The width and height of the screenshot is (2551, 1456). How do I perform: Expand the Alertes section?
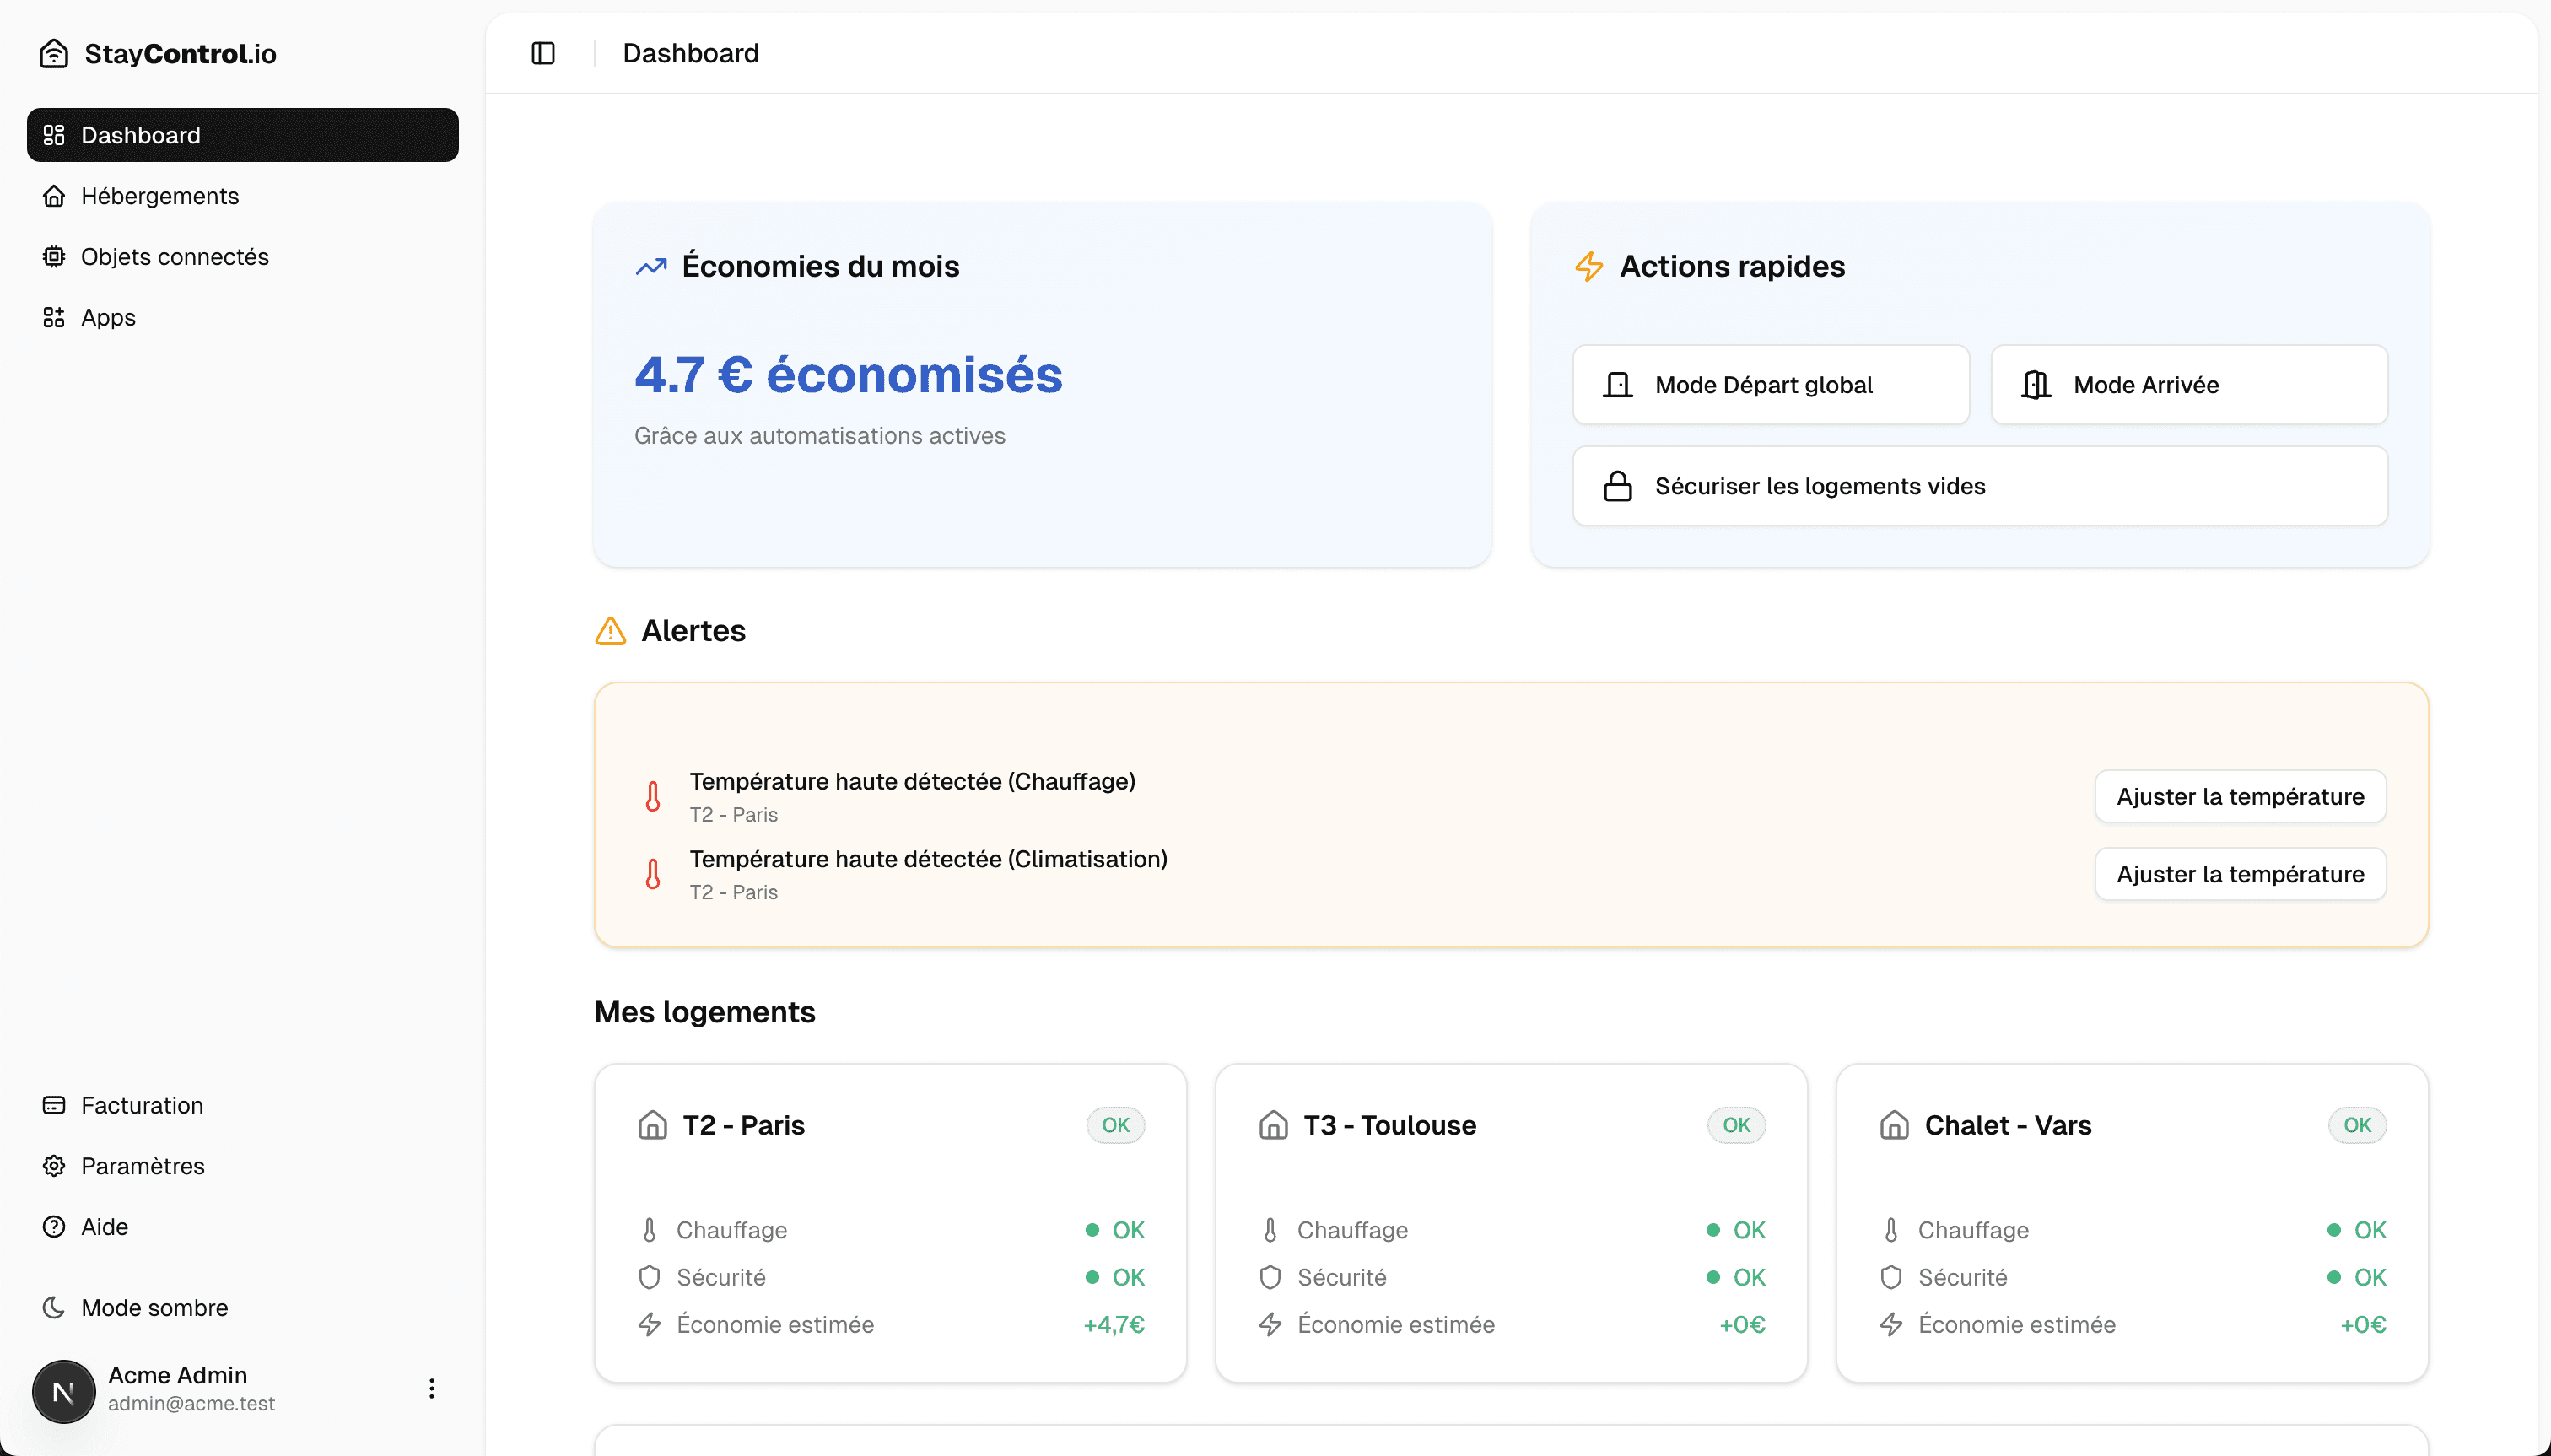pos(693,631)
